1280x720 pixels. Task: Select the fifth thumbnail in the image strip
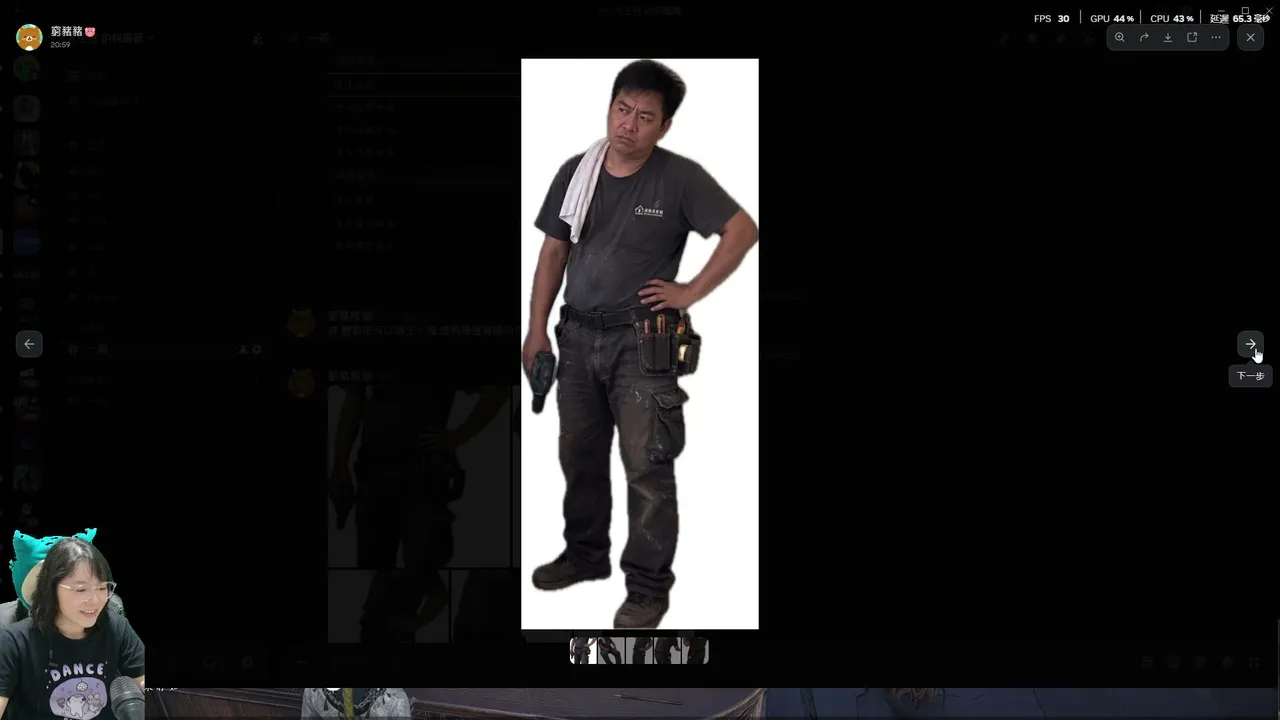pos(695,651)
